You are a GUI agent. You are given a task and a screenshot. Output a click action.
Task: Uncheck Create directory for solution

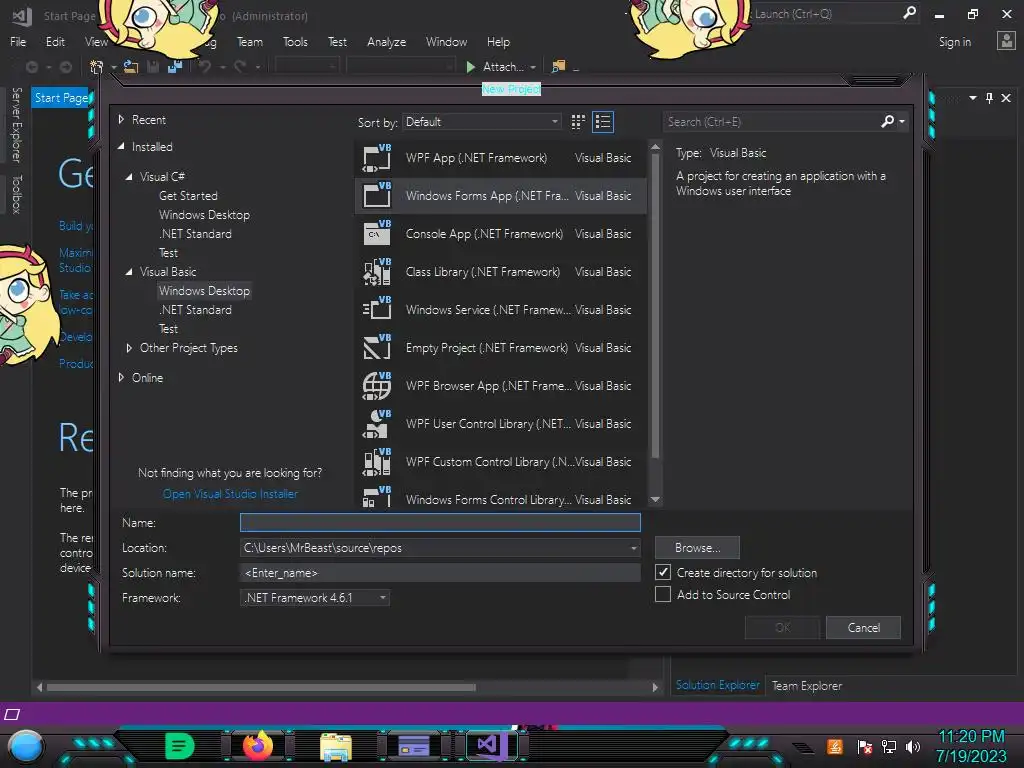click(663, 572)
